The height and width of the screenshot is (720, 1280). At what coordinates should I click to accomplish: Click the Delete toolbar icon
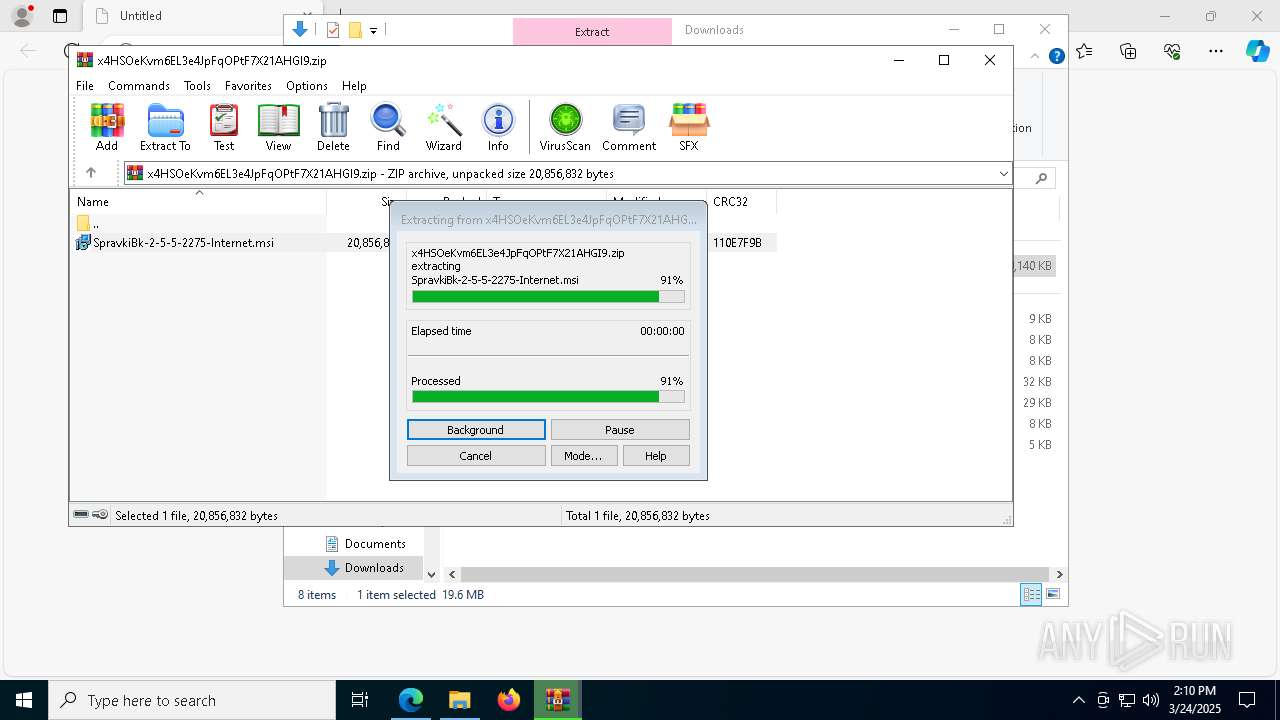click(x=333, y=127)
